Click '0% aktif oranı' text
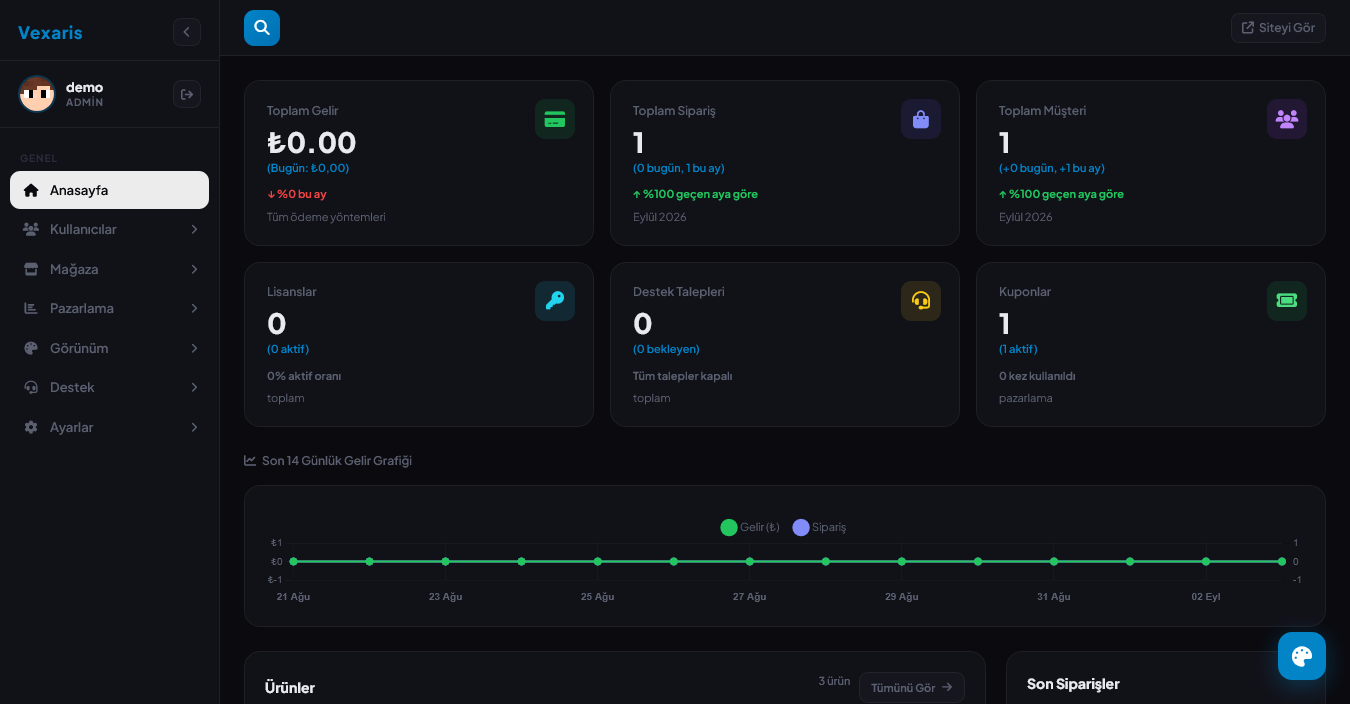1350x704 pixels. point(304,376)
